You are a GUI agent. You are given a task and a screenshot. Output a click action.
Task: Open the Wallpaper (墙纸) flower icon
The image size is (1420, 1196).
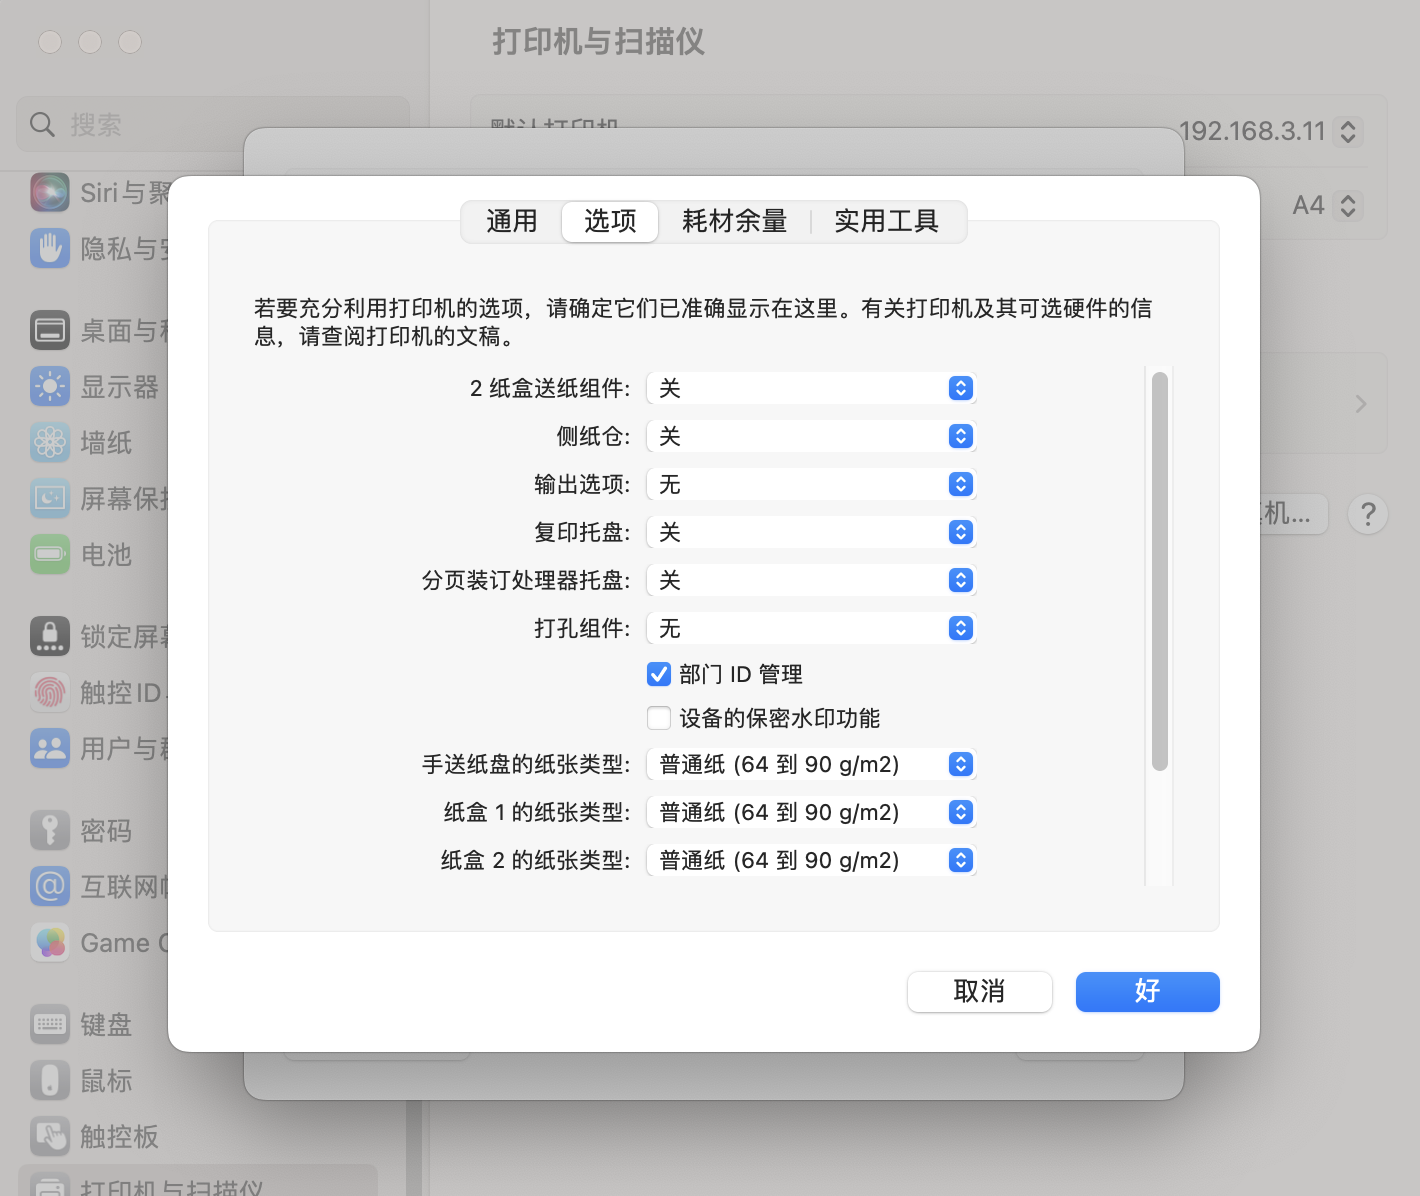[50, 442]
